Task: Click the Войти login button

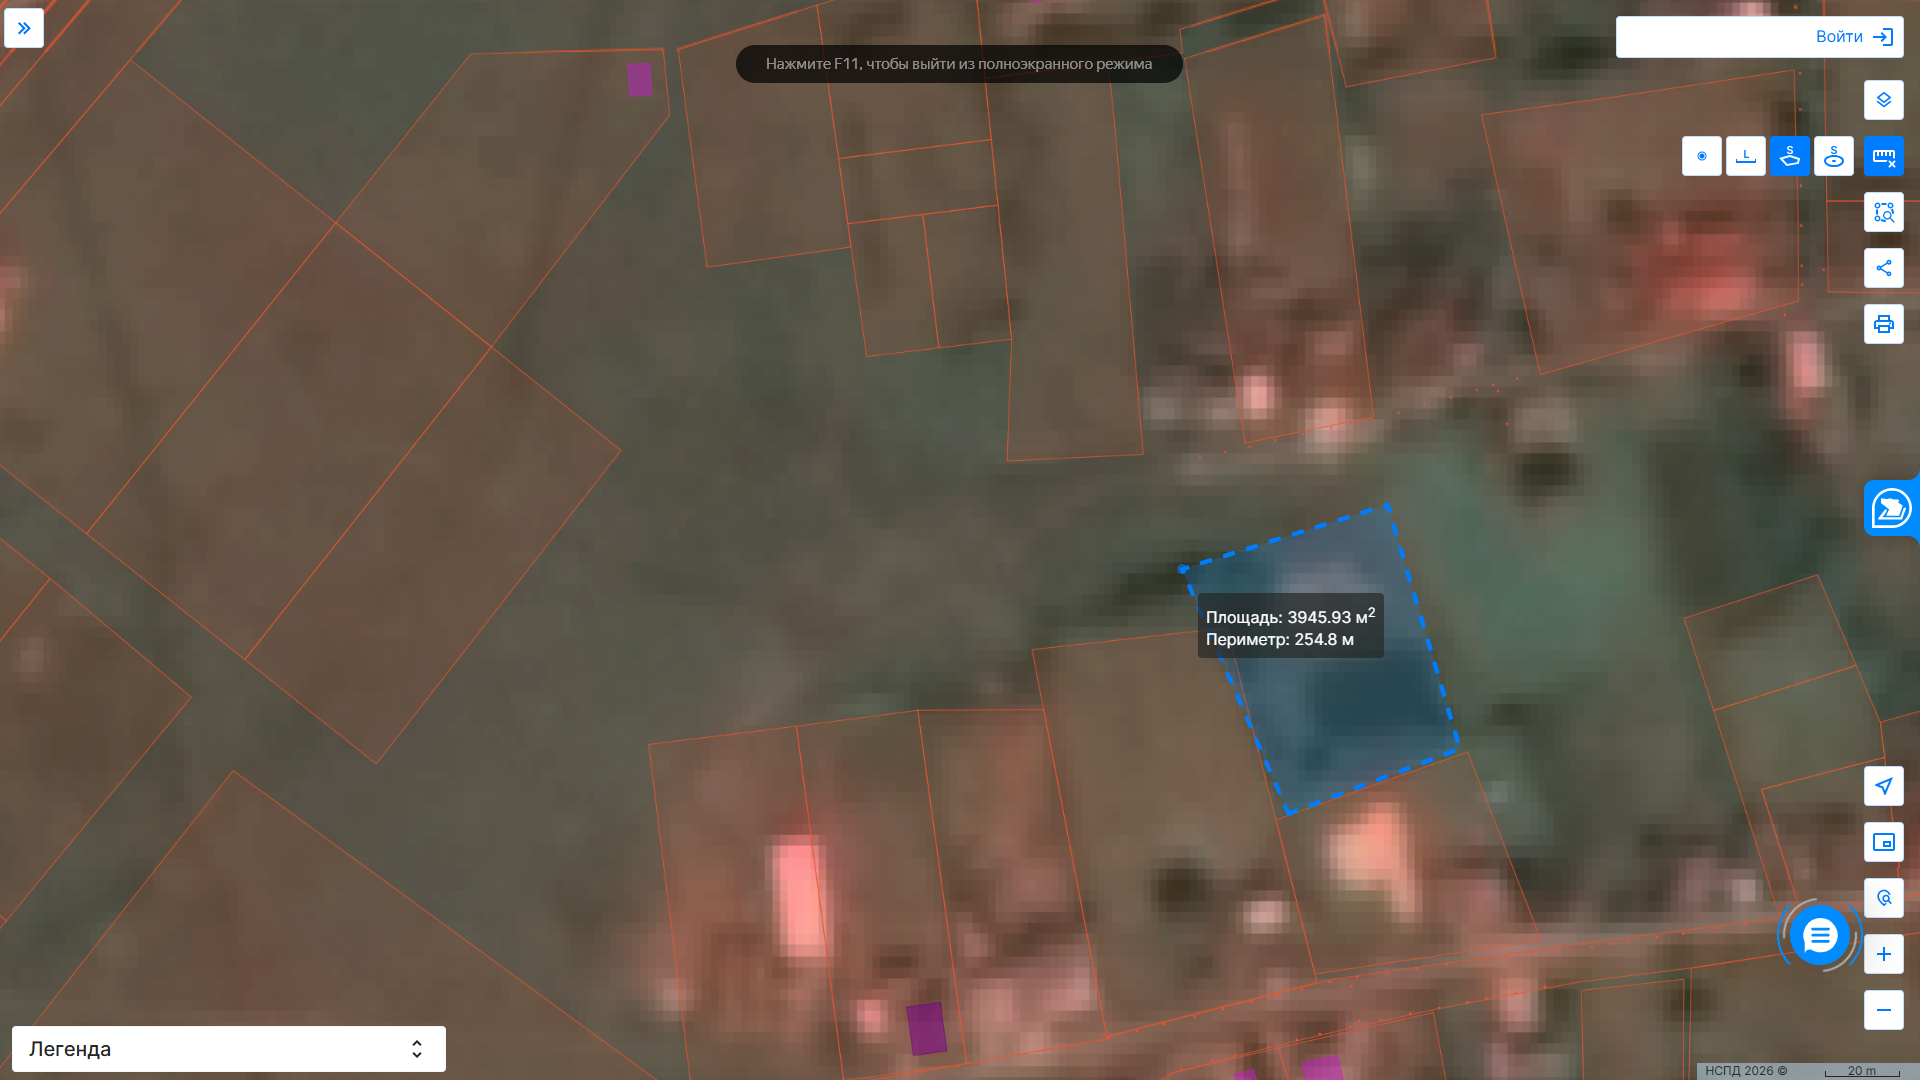Action: point(1759,37)
